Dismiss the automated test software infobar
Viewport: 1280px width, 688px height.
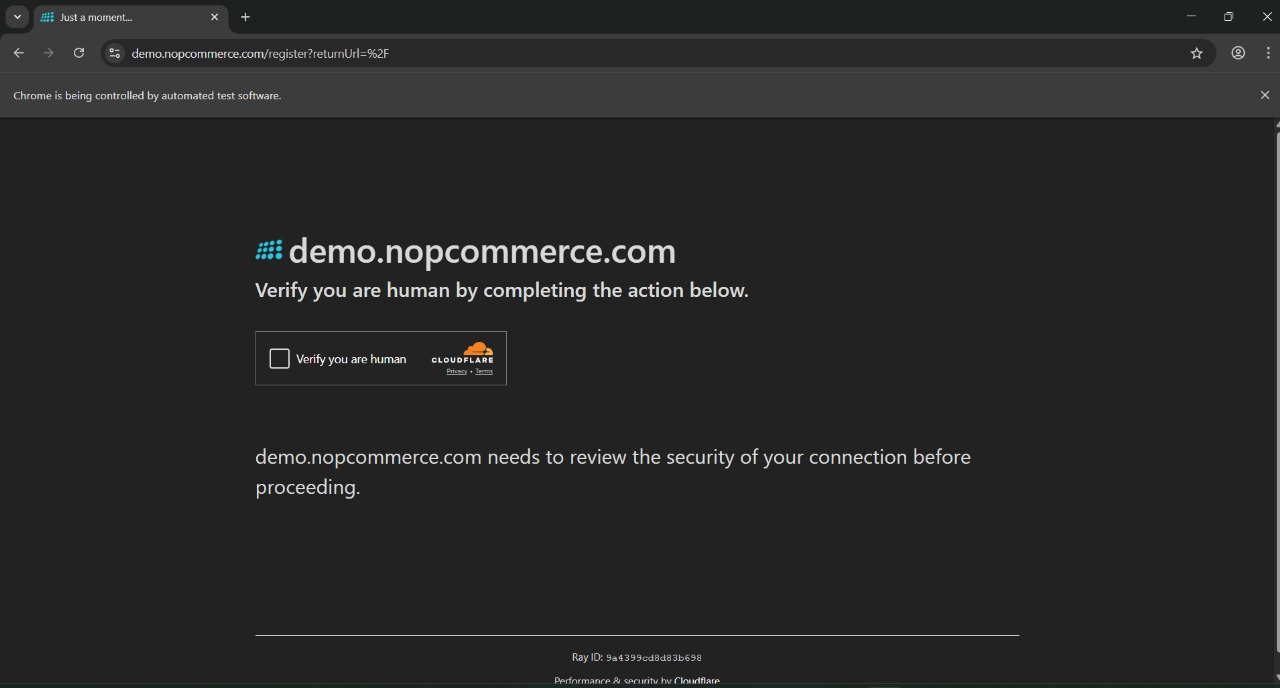tap(1264, 95)
